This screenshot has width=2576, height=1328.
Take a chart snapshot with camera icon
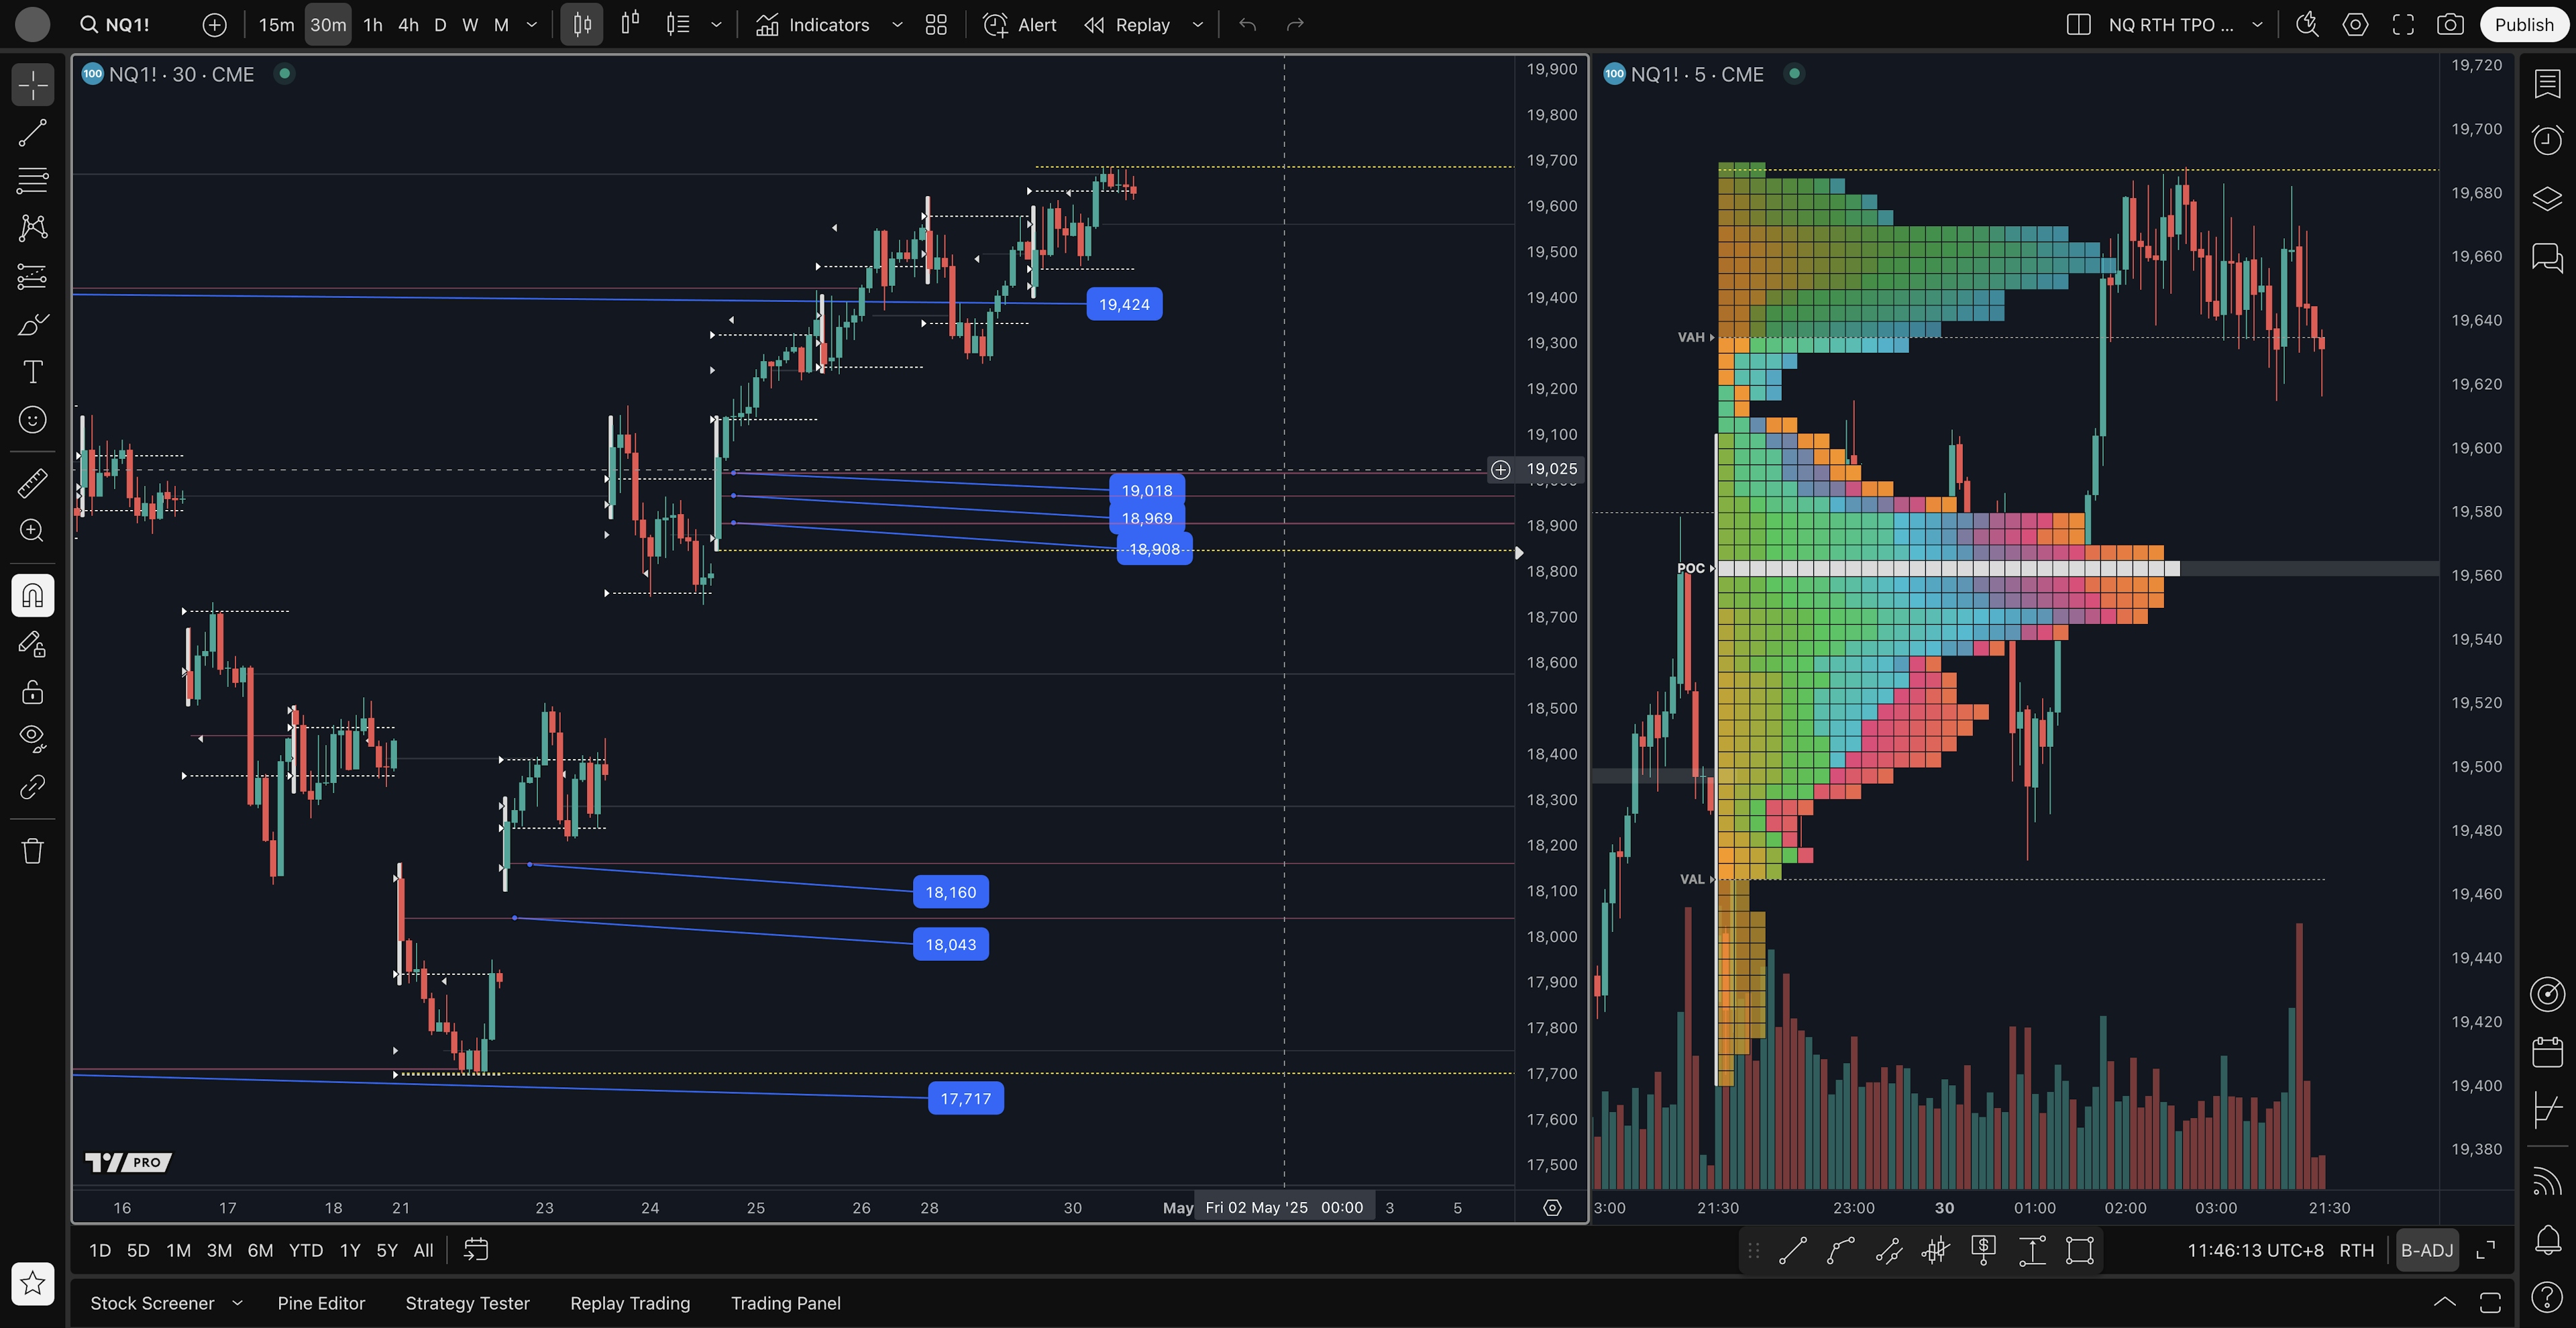[x=2449, y=25]
